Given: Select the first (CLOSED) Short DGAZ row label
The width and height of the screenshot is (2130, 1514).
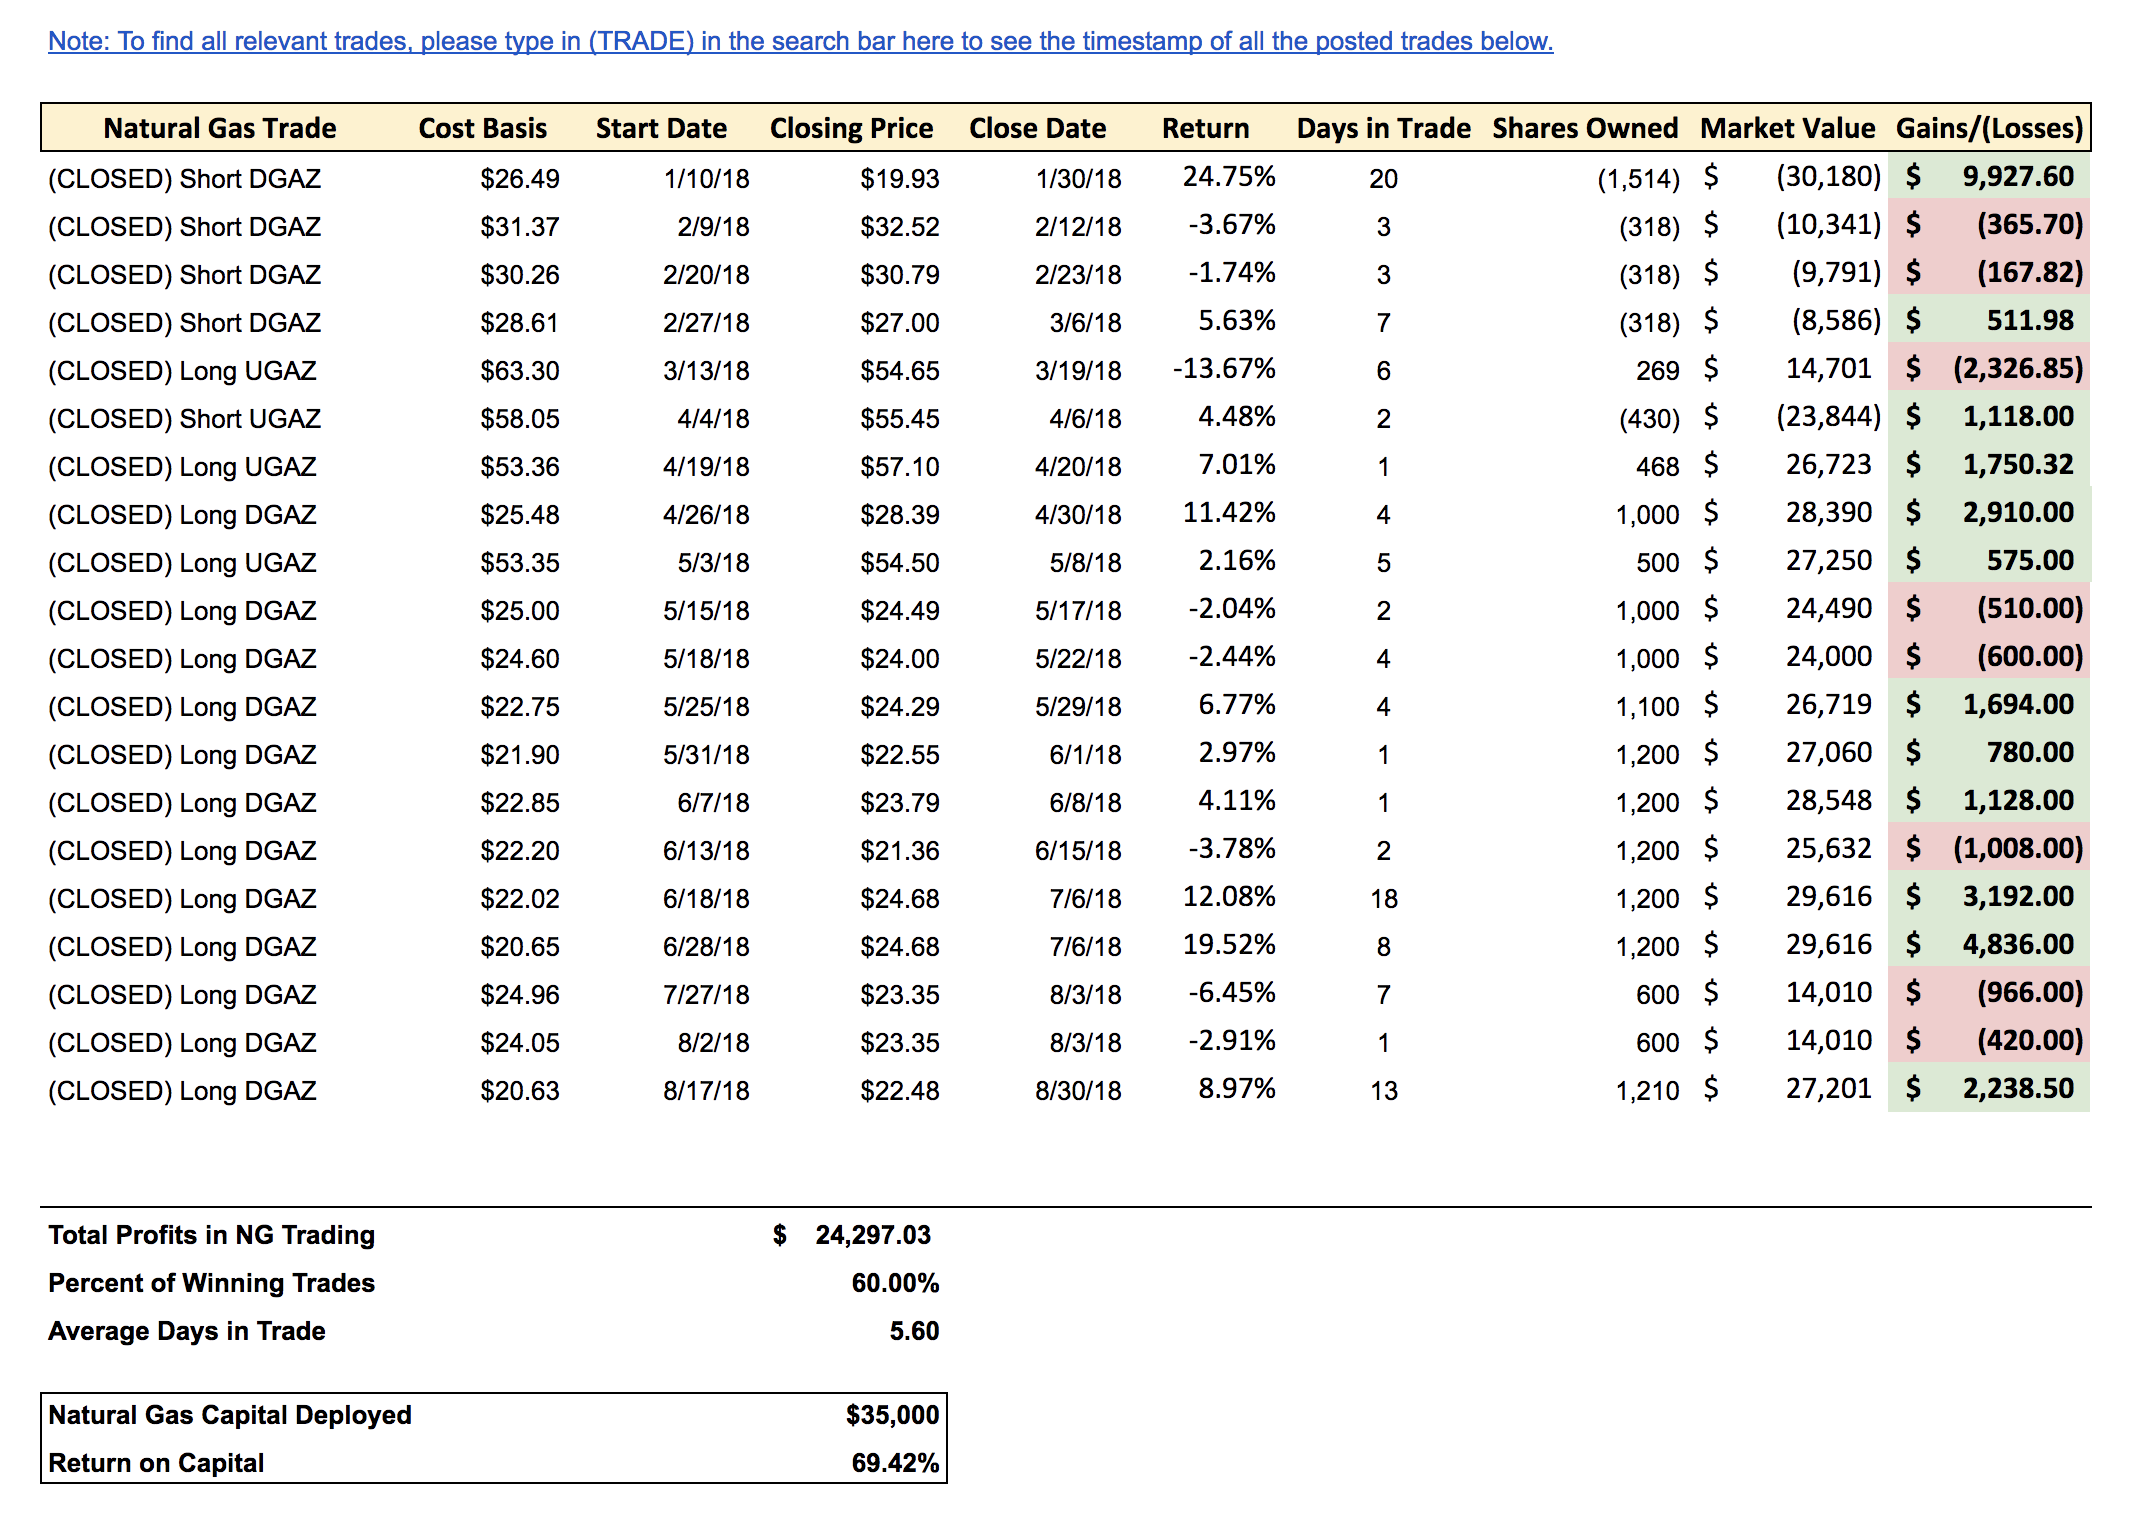Looking at the screenshot, I should 184,178.
